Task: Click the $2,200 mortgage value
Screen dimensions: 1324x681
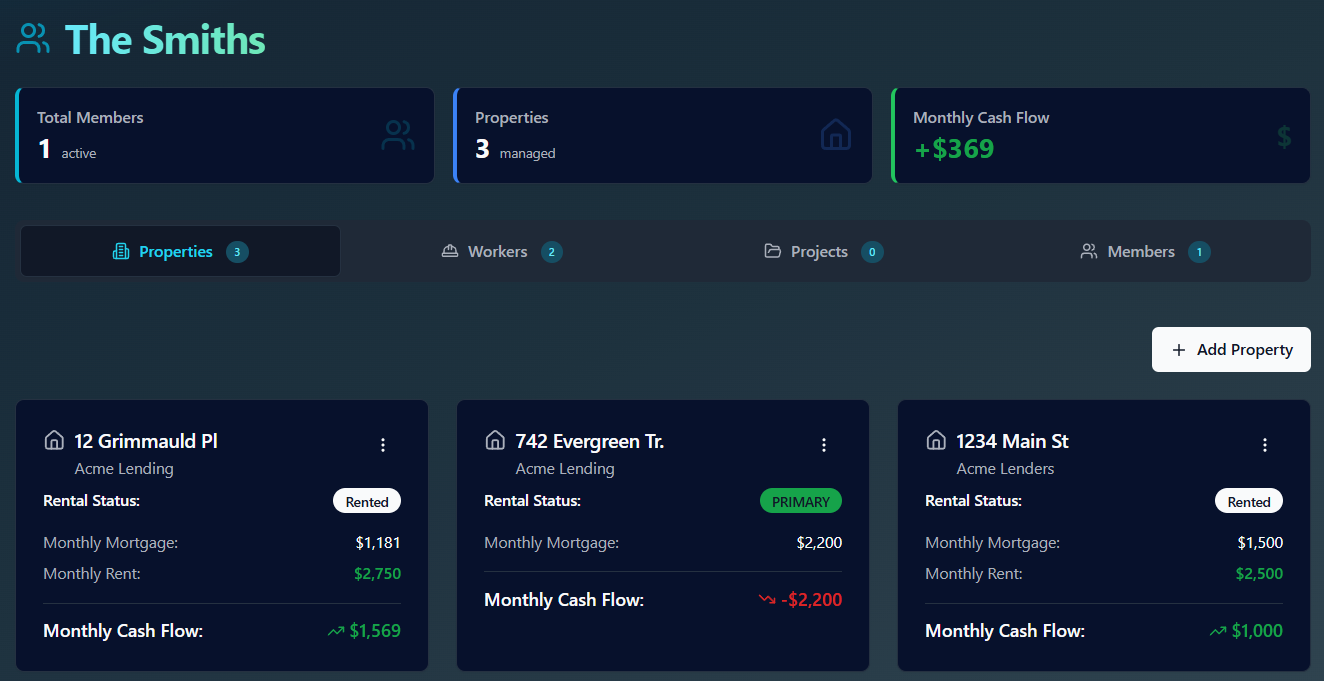Action: tap(819, 543)
